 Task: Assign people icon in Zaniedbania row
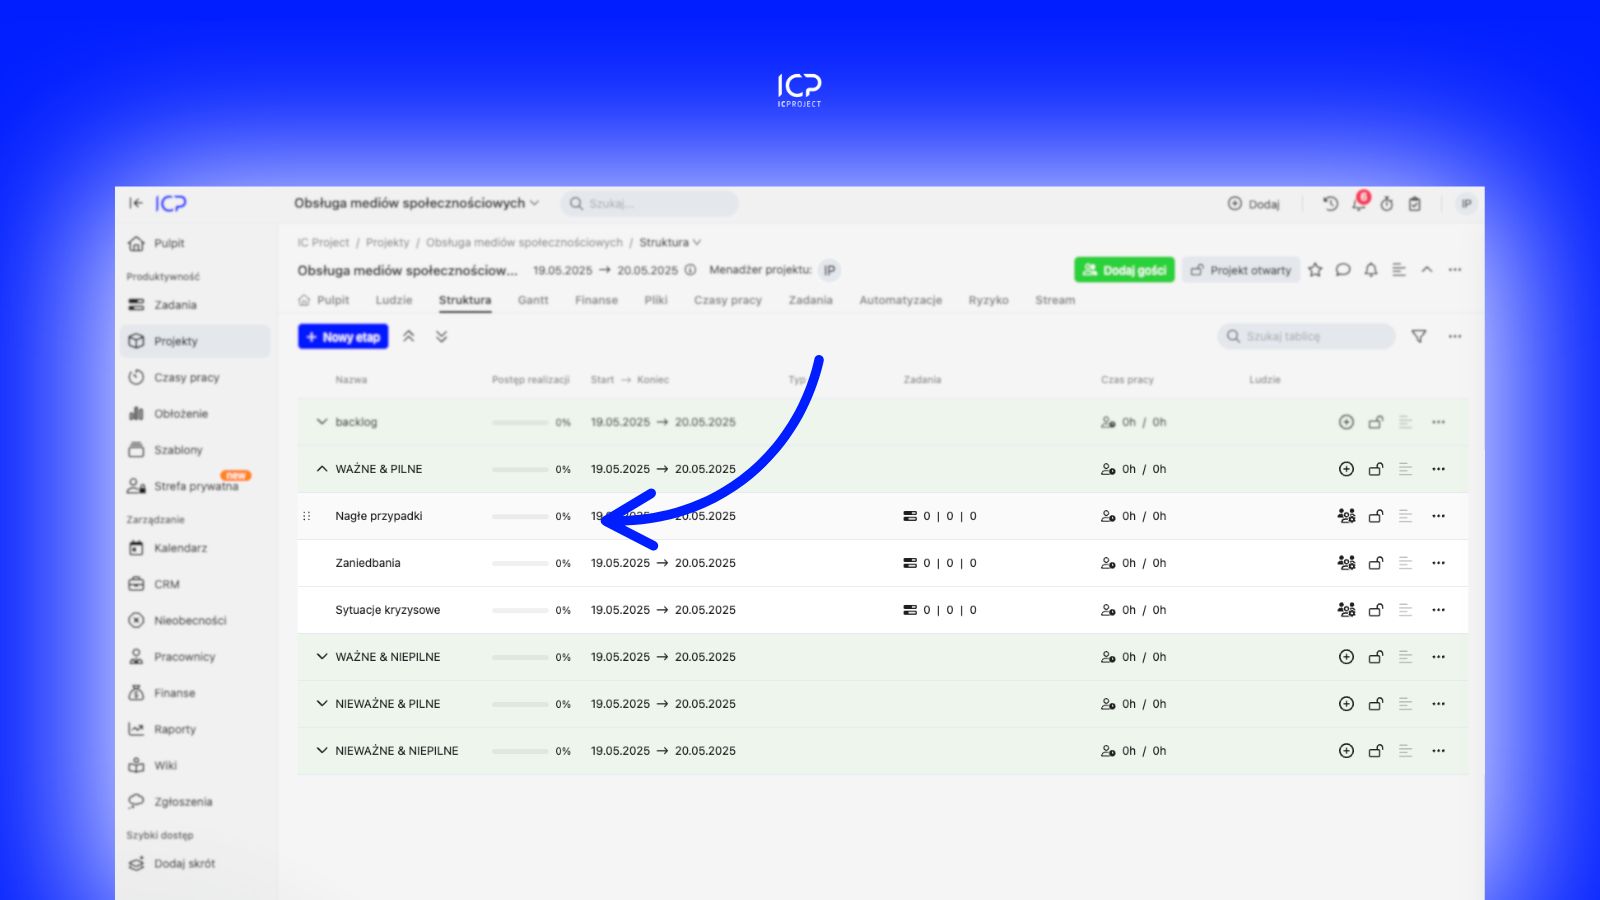tap(1346, 563)
